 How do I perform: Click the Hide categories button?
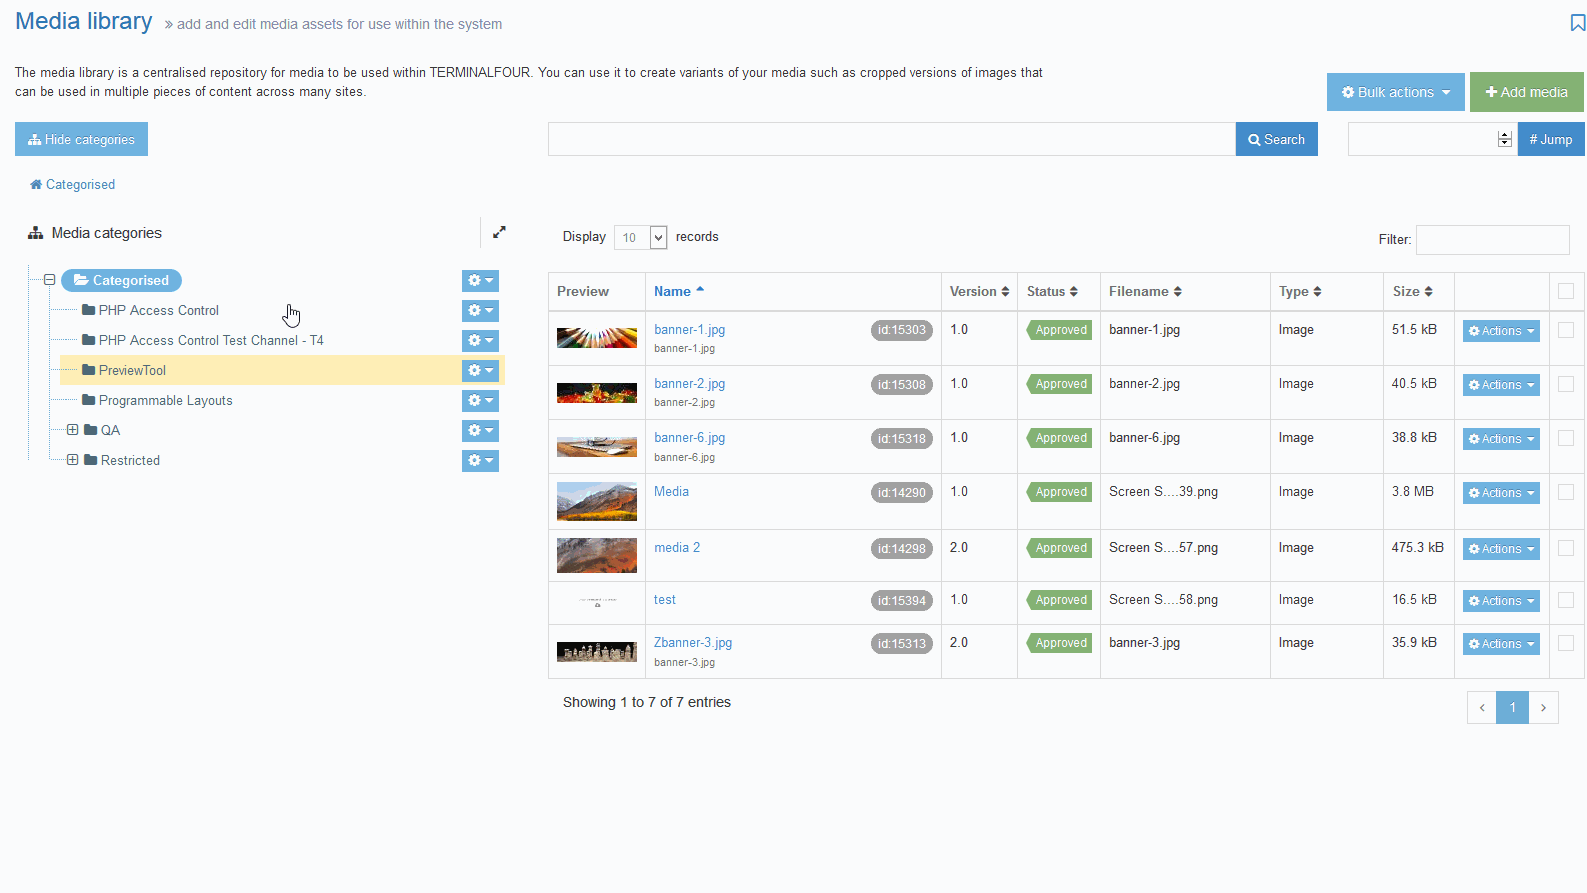[x=81, y=139]
